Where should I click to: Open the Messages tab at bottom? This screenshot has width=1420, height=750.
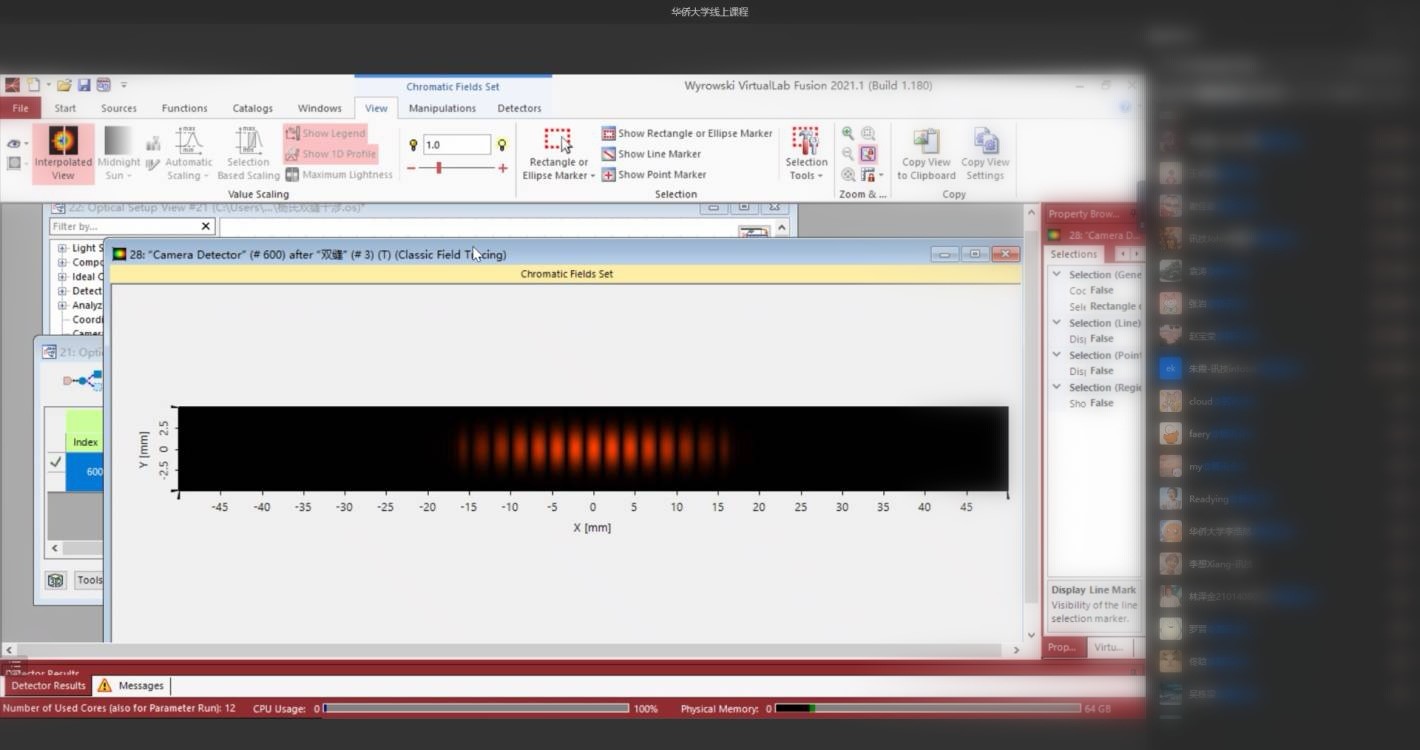(x=132, y=686)
